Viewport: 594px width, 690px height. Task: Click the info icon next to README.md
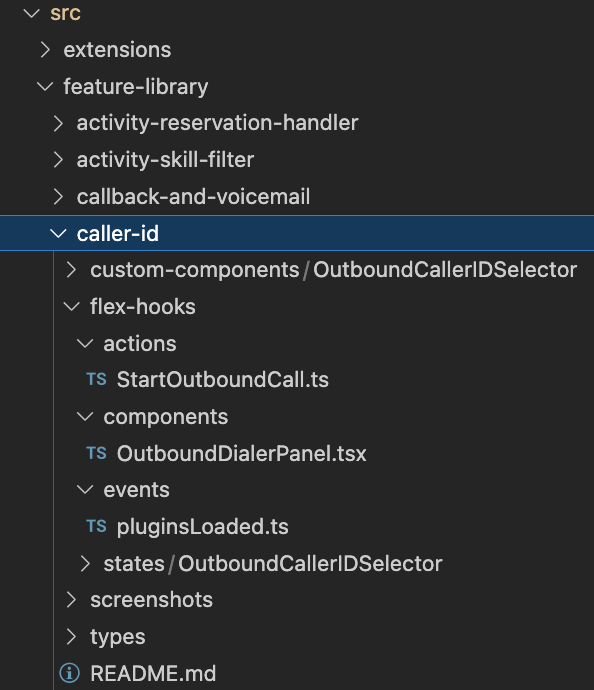[x=70, y=673]
